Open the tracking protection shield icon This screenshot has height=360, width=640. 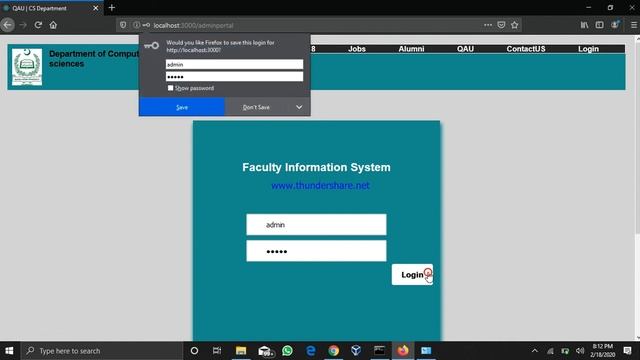(x=123, y=25)
